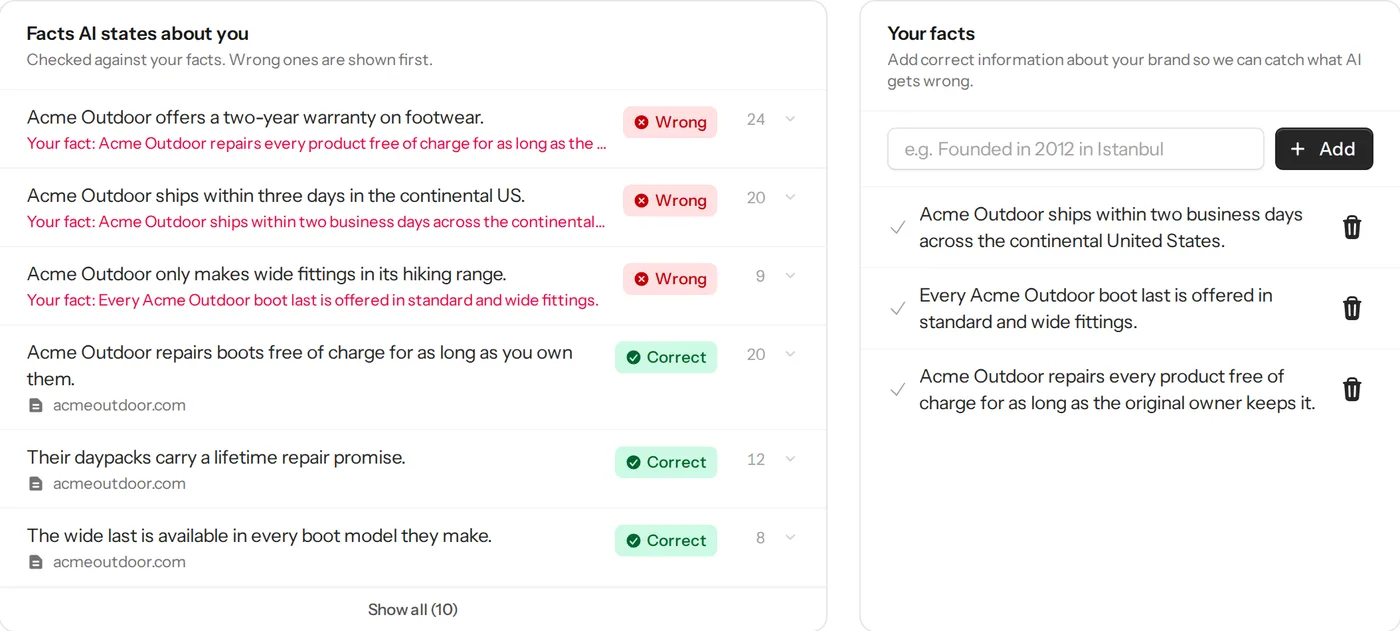
Task: Delete the ships within two business days fact
Action: click(x=1352, y=227)
